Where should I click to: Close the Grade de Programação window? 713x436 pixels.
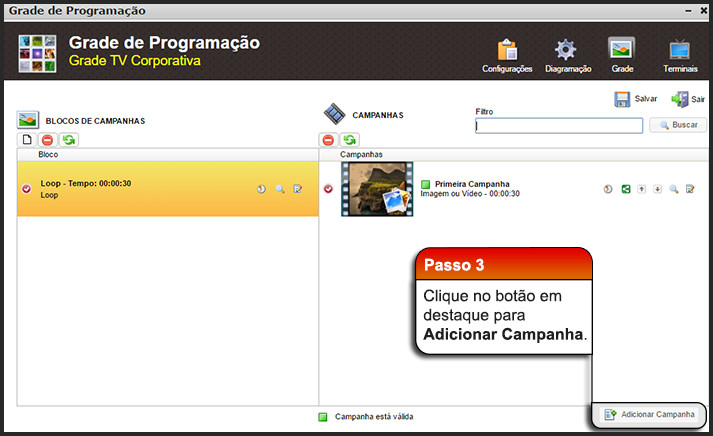pos(703,10)
